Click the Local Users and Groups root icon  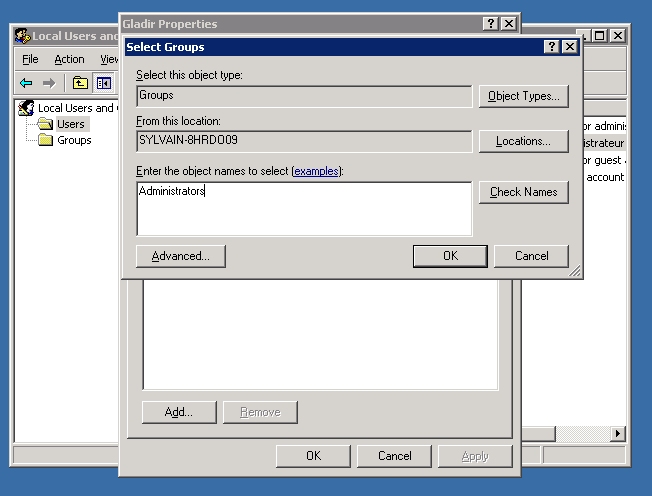[26, 108]
